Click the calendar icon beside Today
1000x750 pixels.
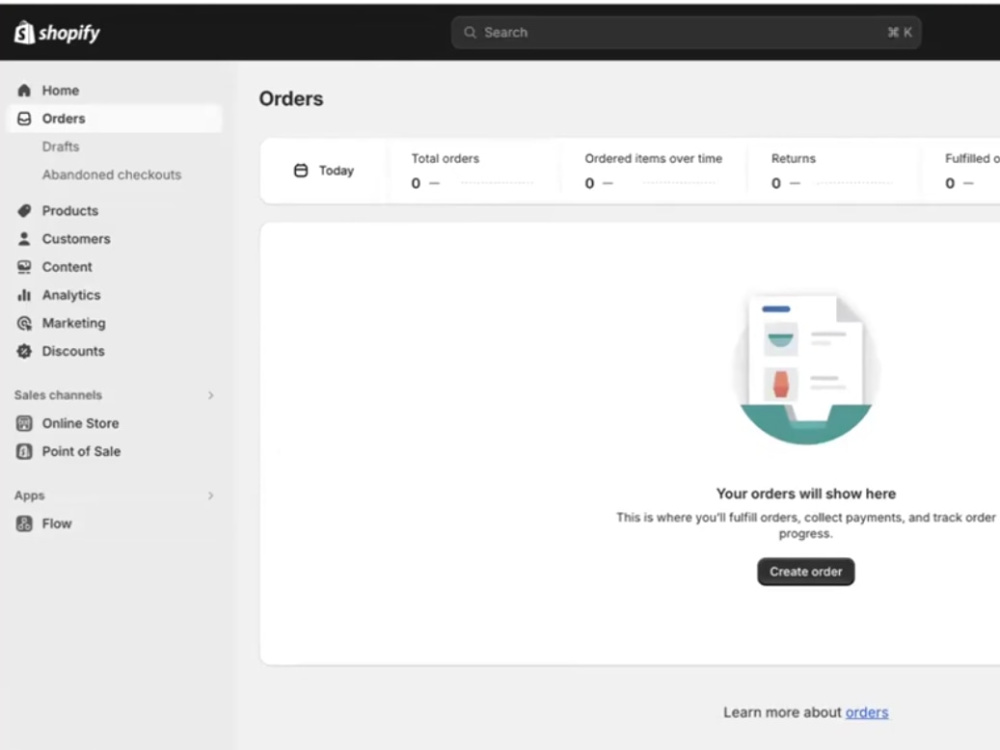pos(300,170)
